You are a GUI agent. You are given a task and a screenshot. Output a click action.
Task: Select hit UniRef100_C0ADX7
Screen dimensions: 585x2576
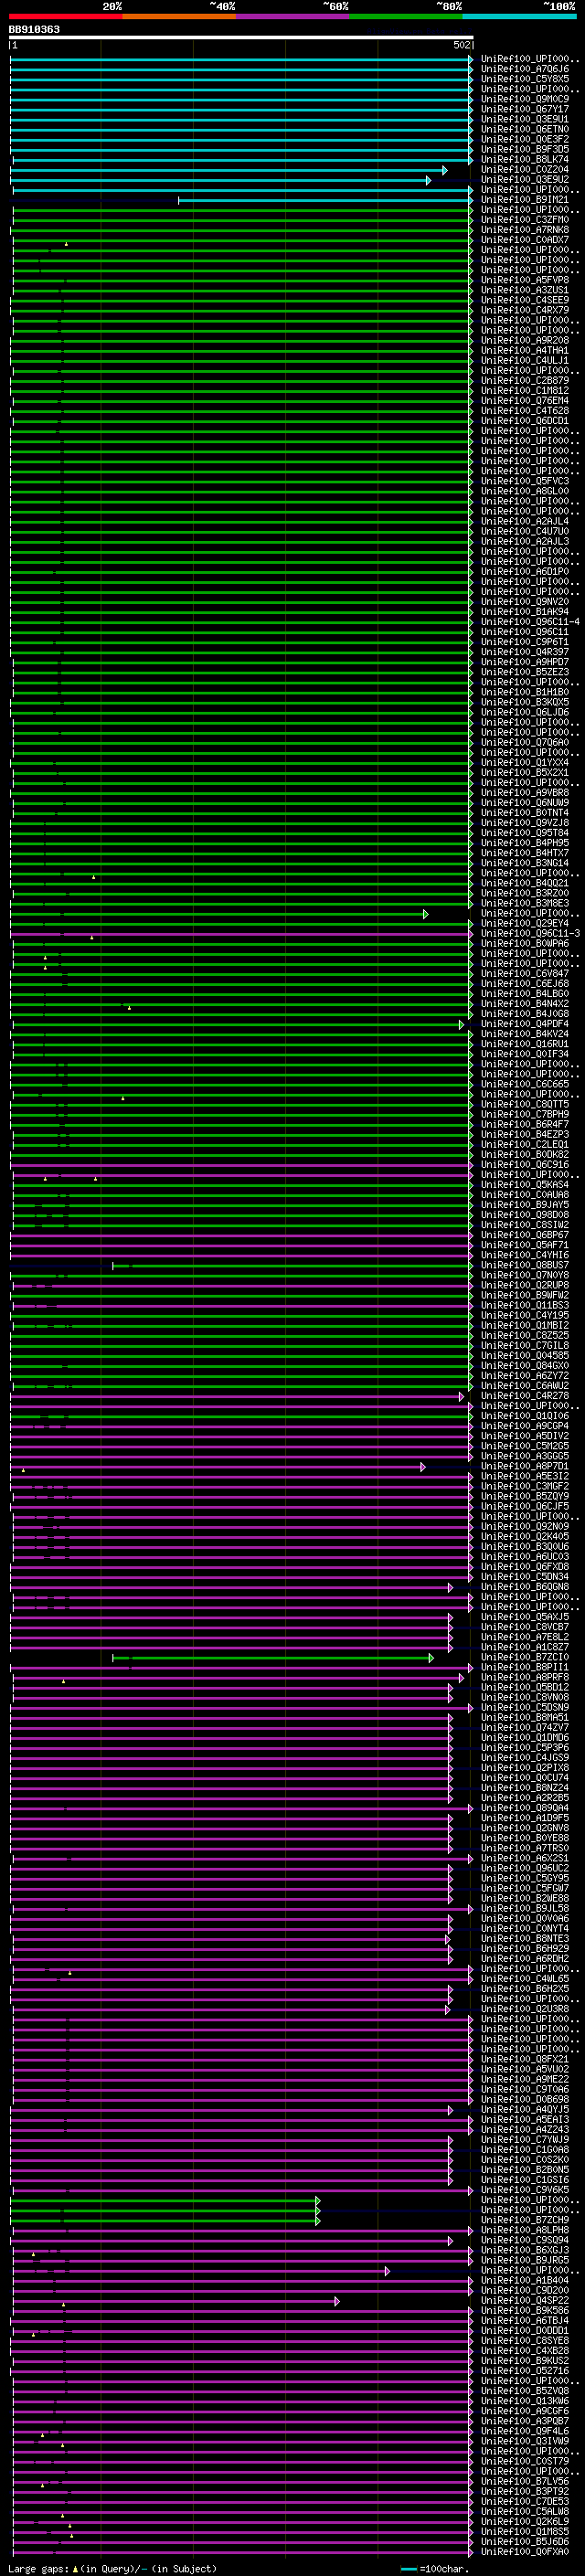pyautogui.click(x=525, y=240)
